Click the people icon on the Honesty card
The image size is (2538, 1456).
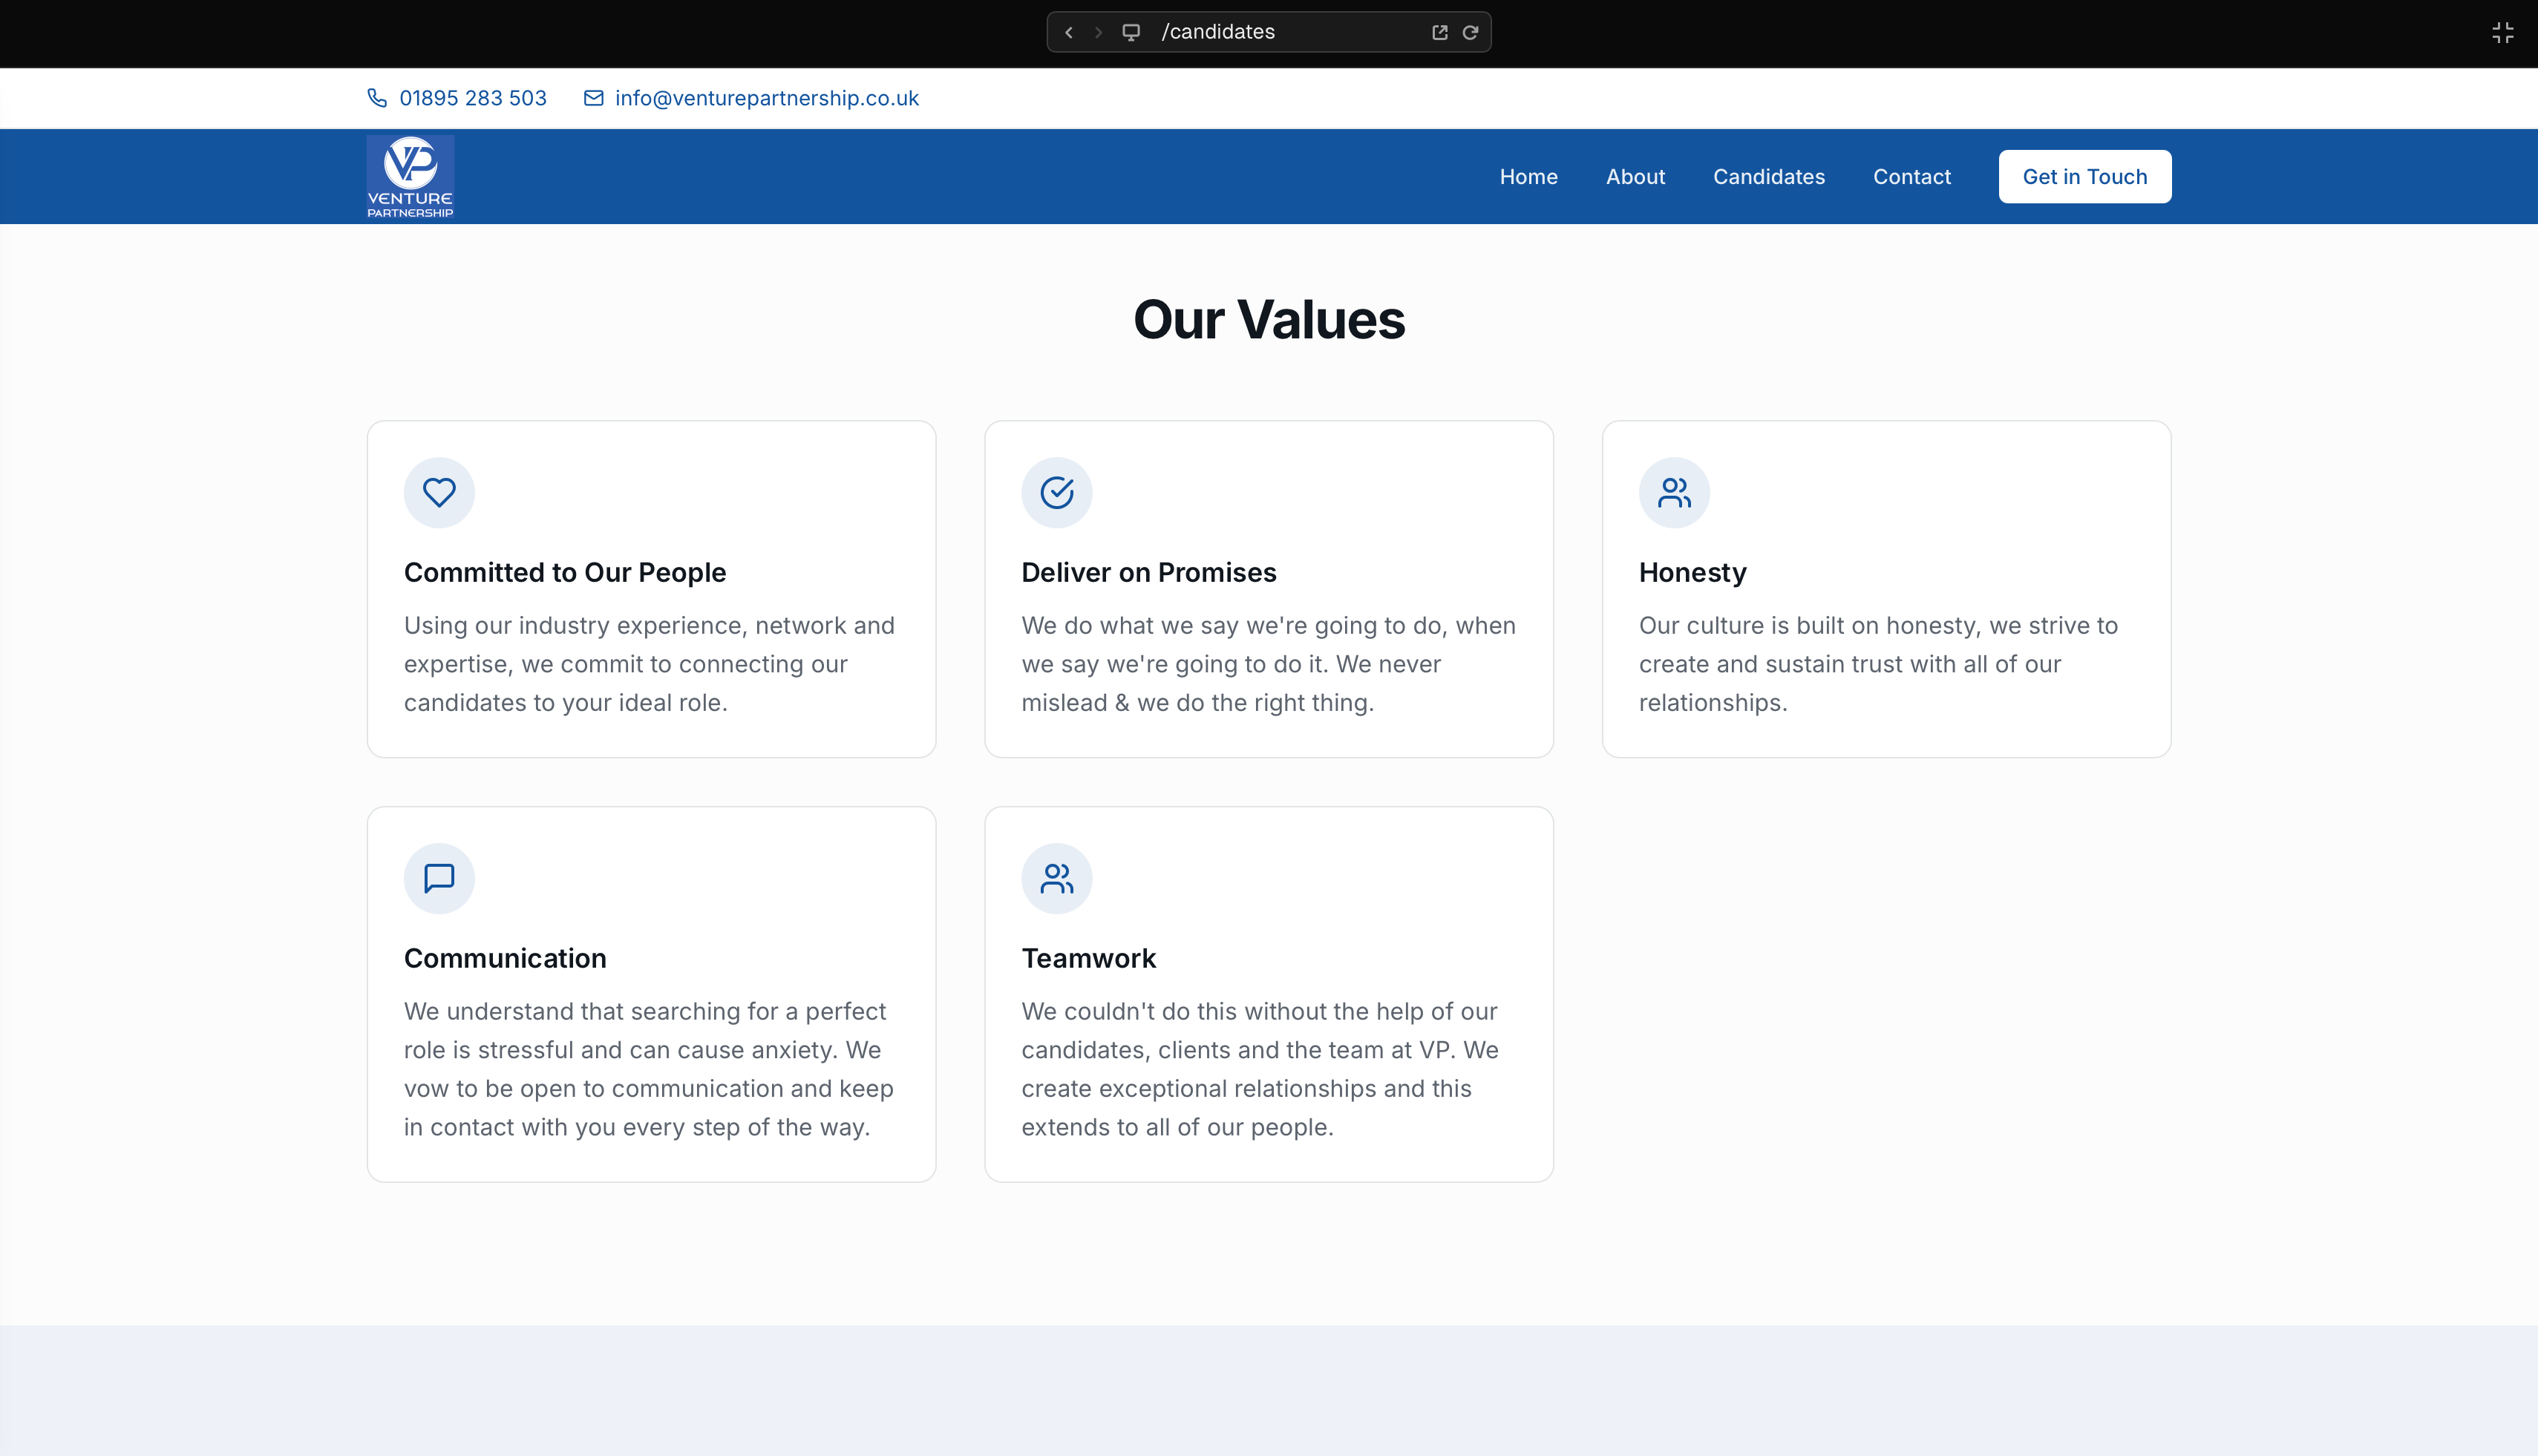tap(1673, 492)
